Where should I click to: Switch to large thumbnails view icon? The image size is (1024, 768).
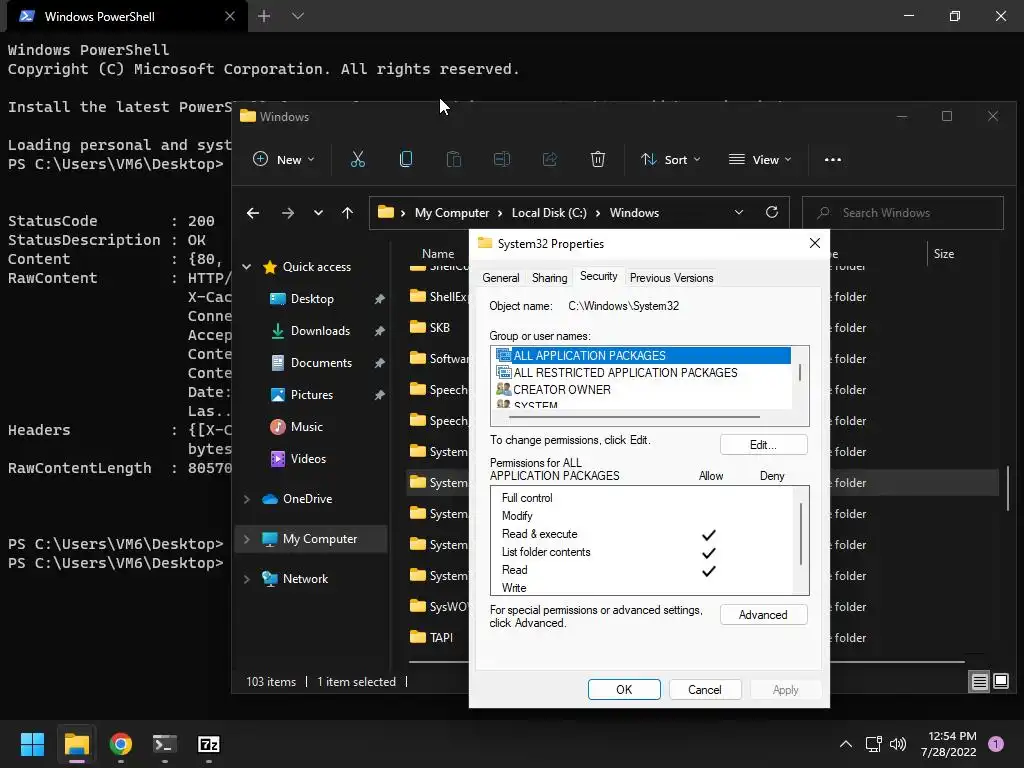tap(1001, 682)
